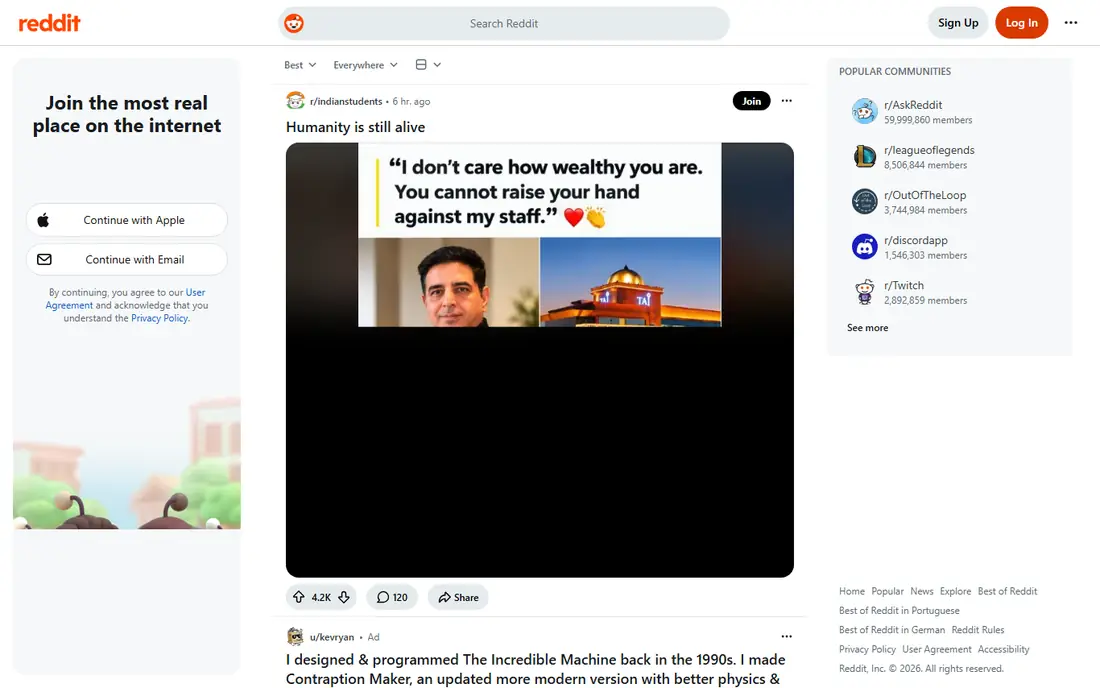
Task: Focus the Search Reddit input field
Action: 504,23
